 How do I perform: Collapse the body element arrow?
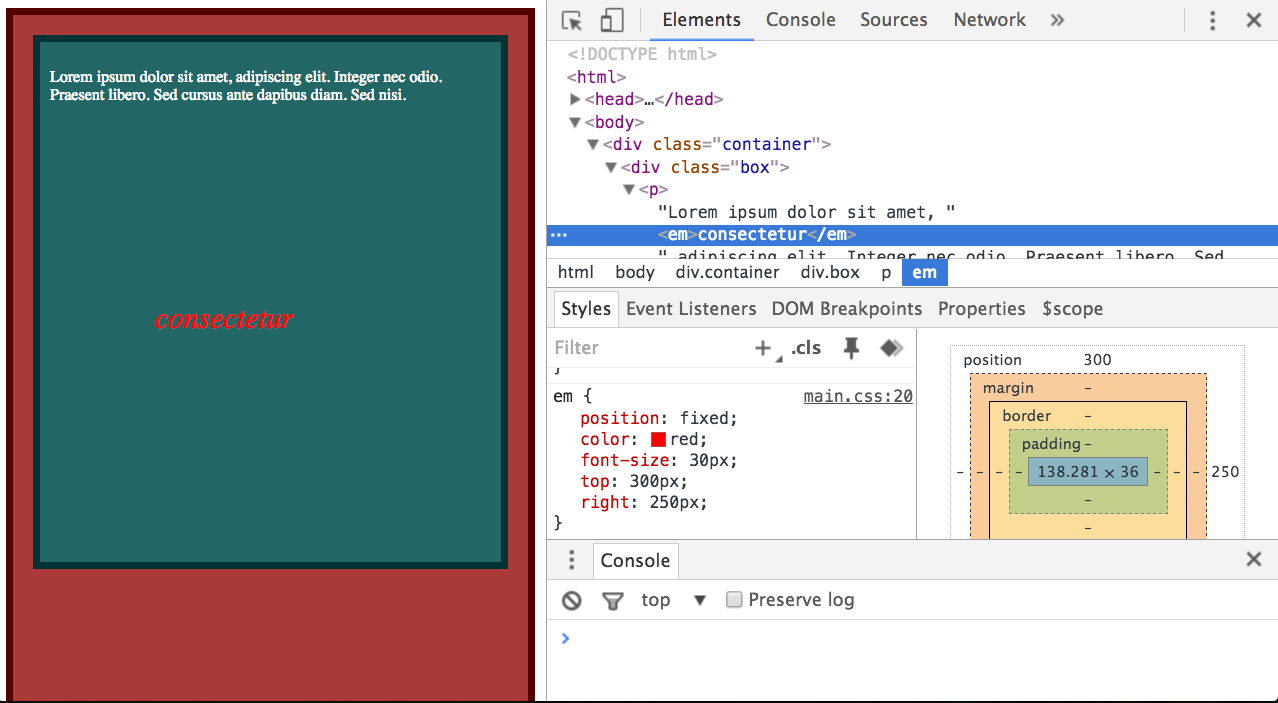coord(575,122)
